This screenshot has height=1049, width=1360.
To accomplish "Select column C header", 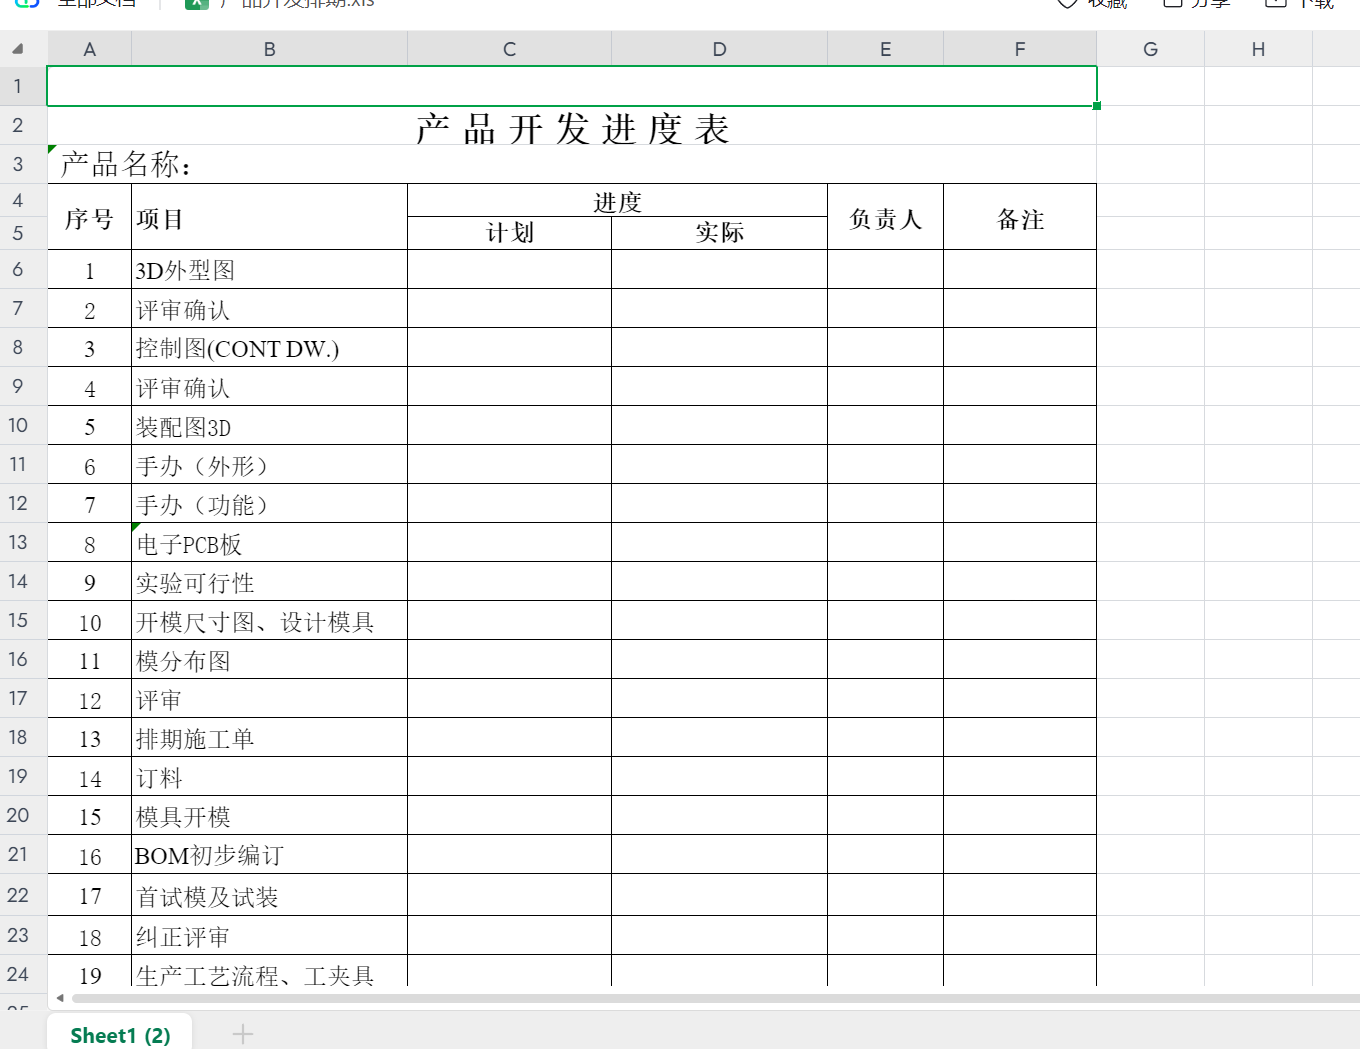I will [510, 49].
